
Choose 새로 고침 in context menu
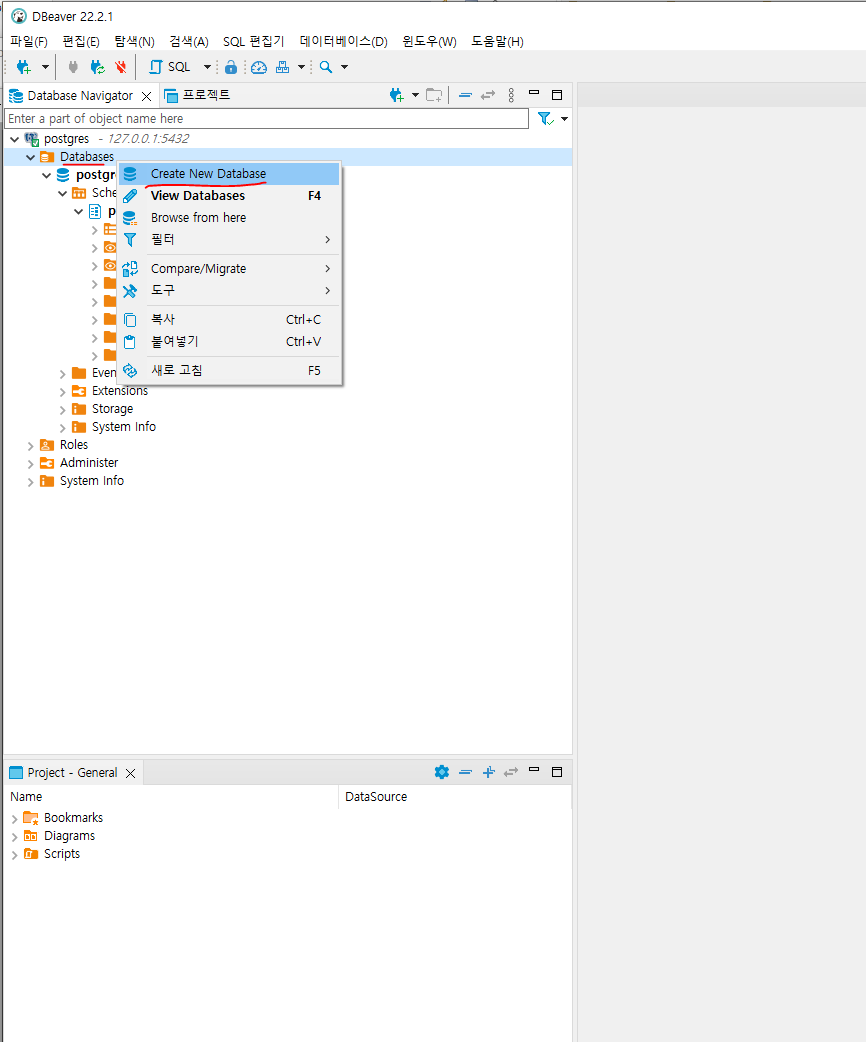click(229, 370)
